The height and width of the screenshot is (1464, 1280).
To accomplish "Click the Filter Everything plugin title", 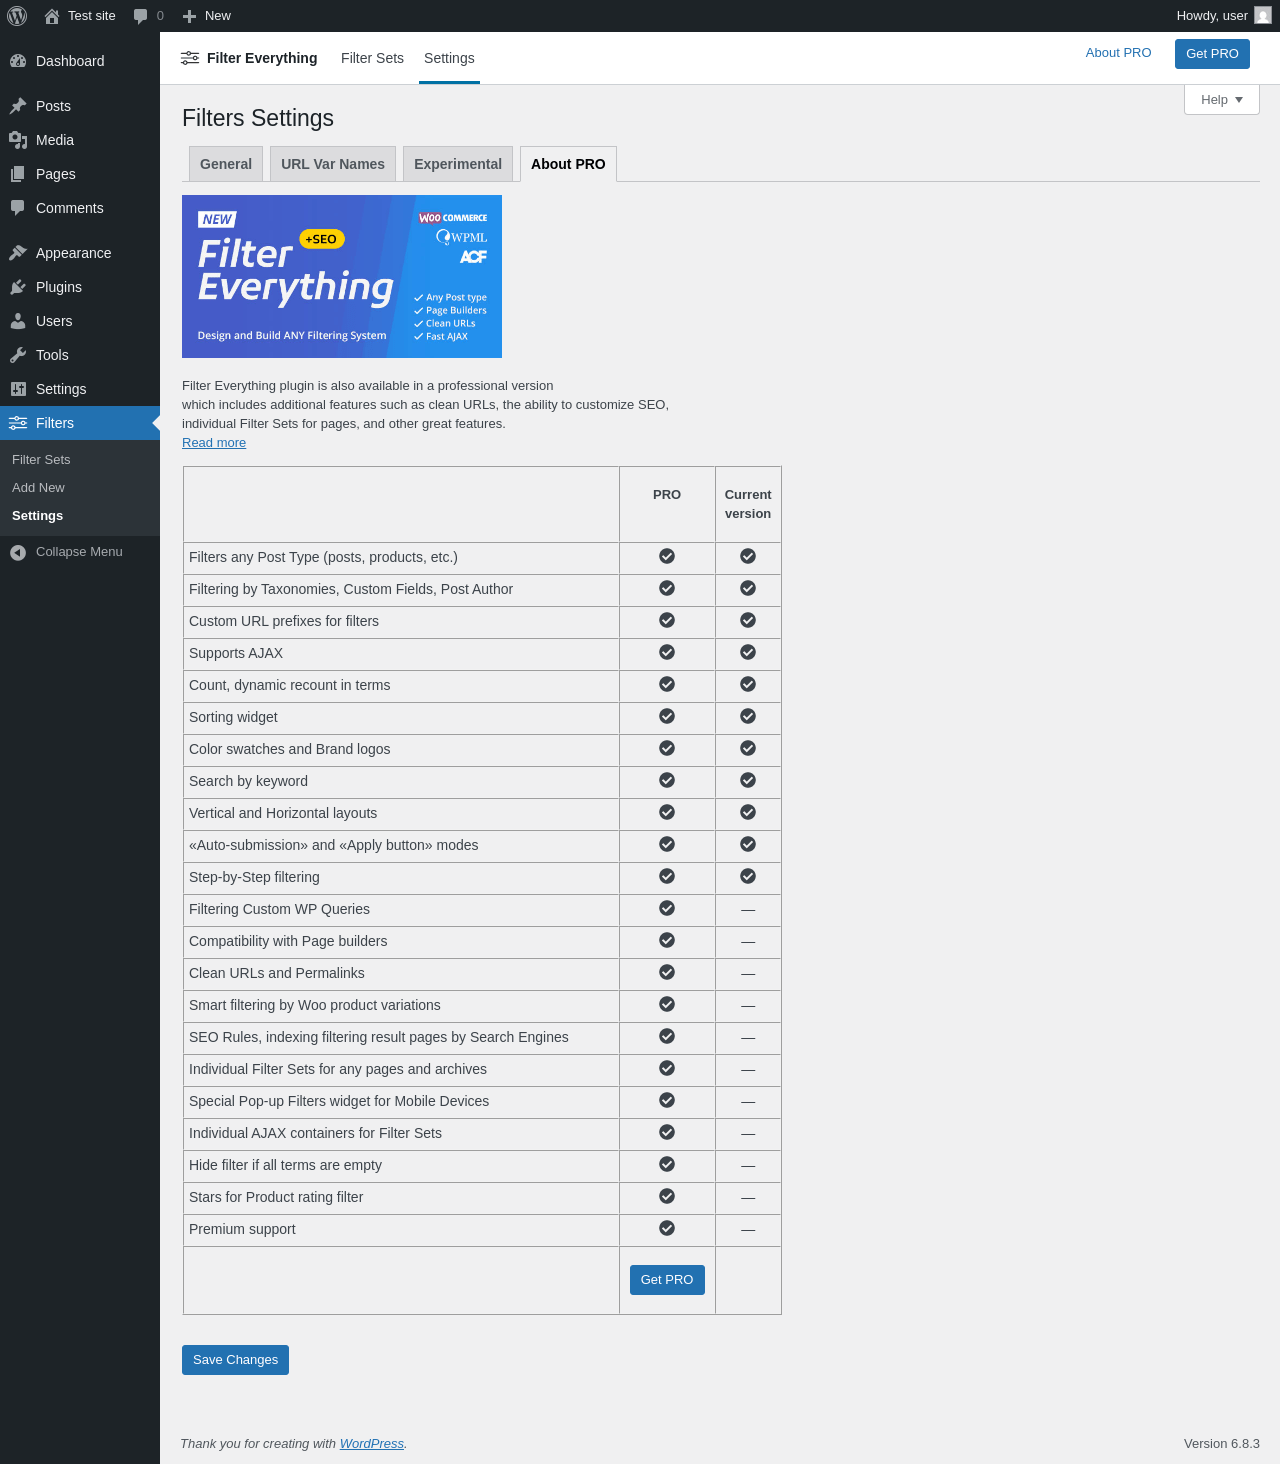I will coord(262,58).
